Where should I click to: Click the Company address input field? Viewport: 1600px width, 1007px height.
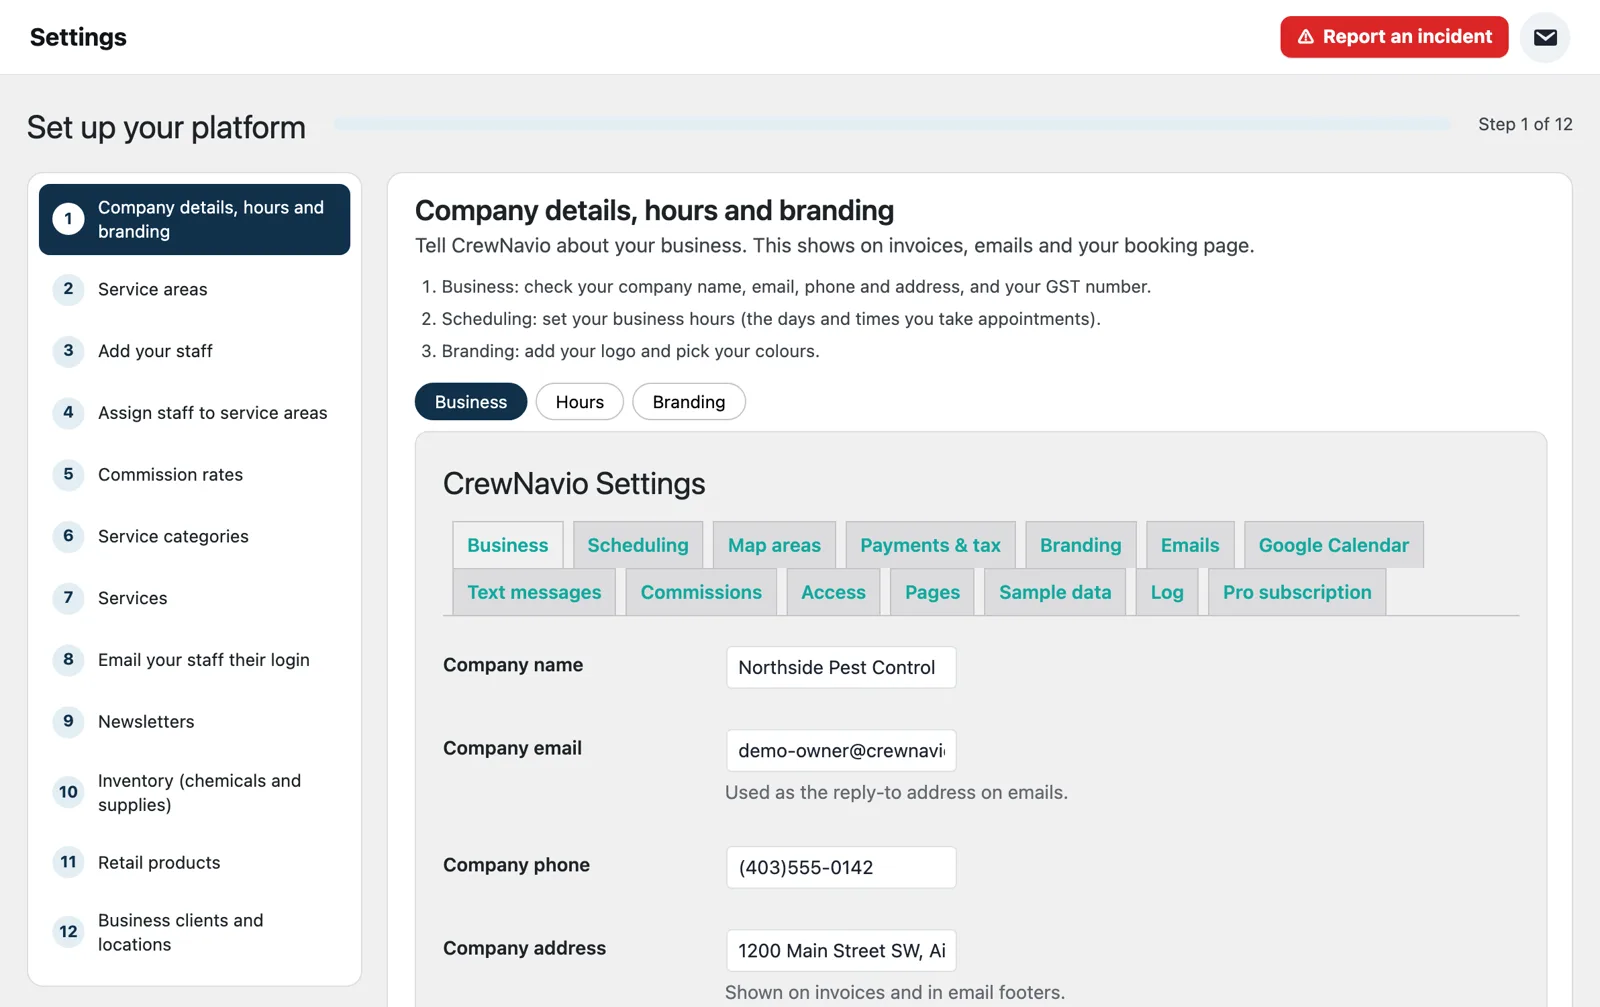point(841,951)
